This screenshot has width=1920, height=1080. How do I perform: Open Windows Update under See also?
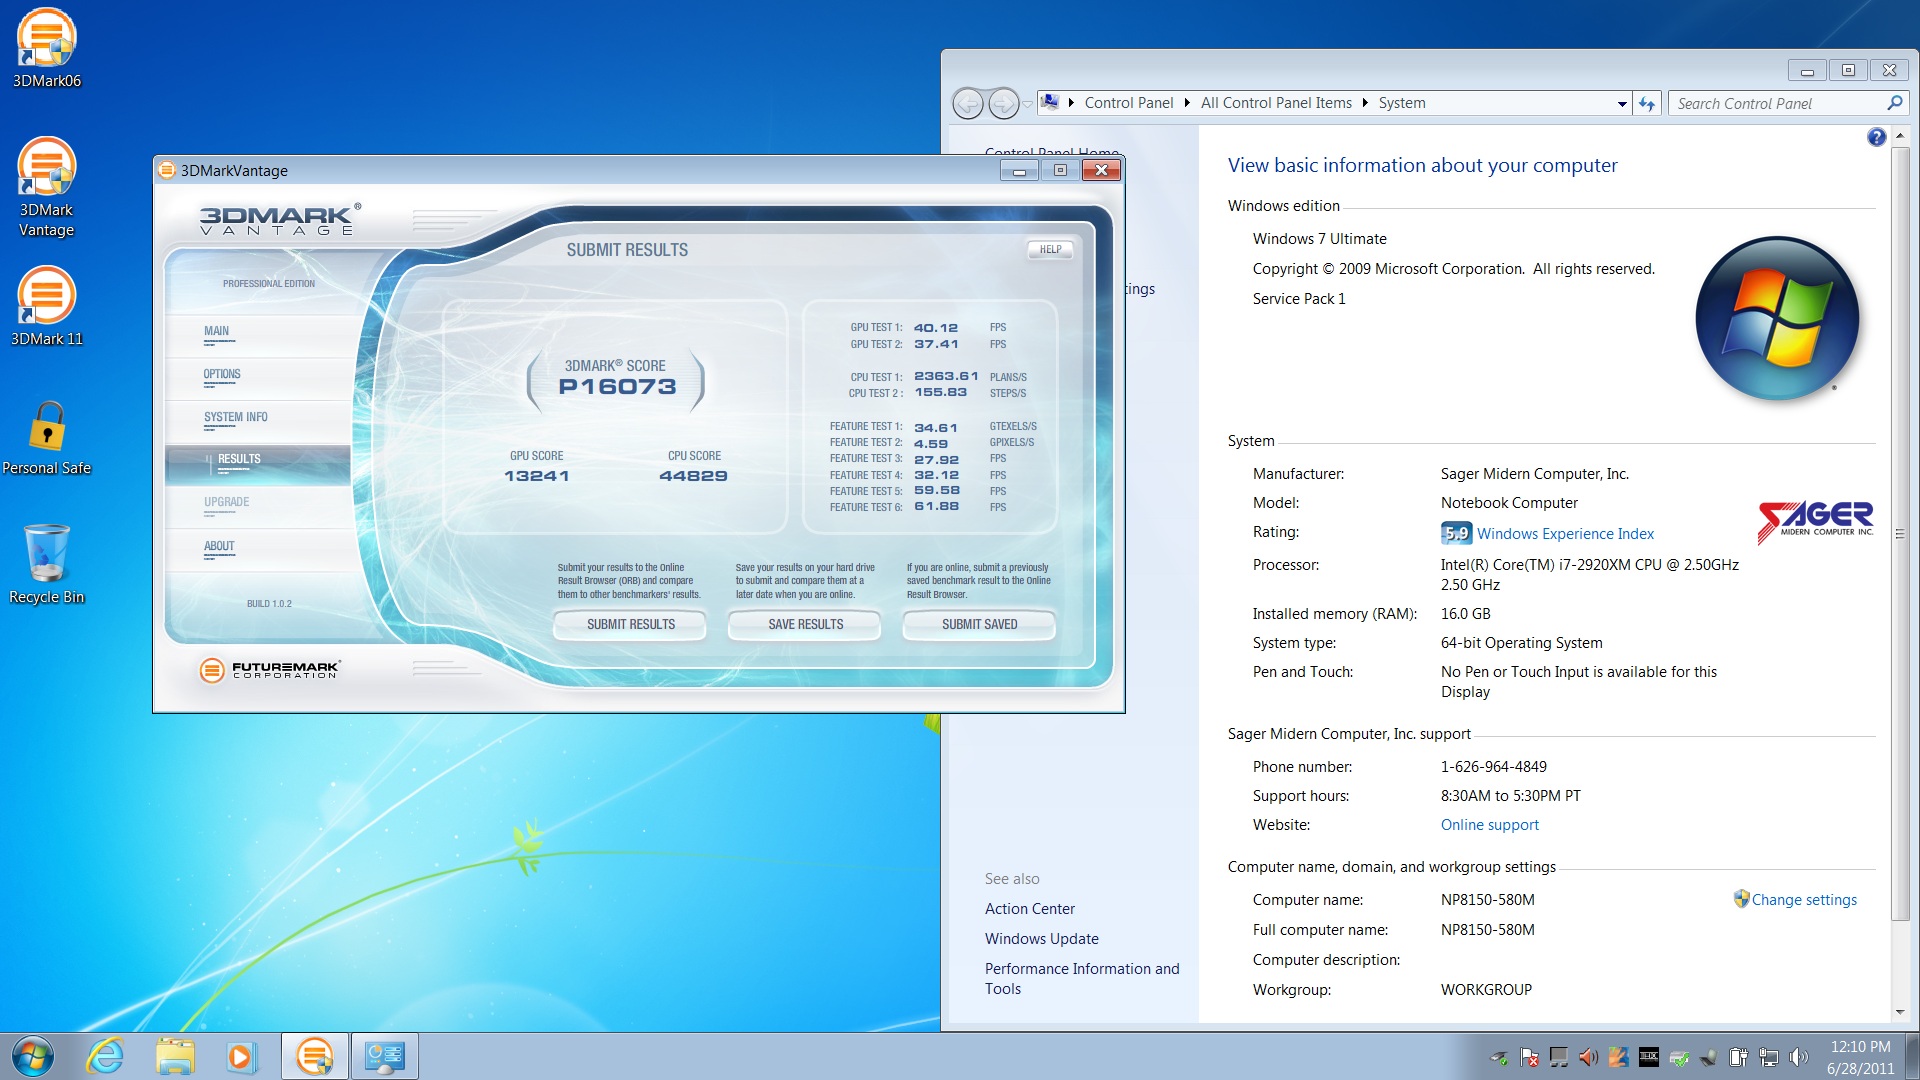pyautogui.click(x=1042, y=939)
